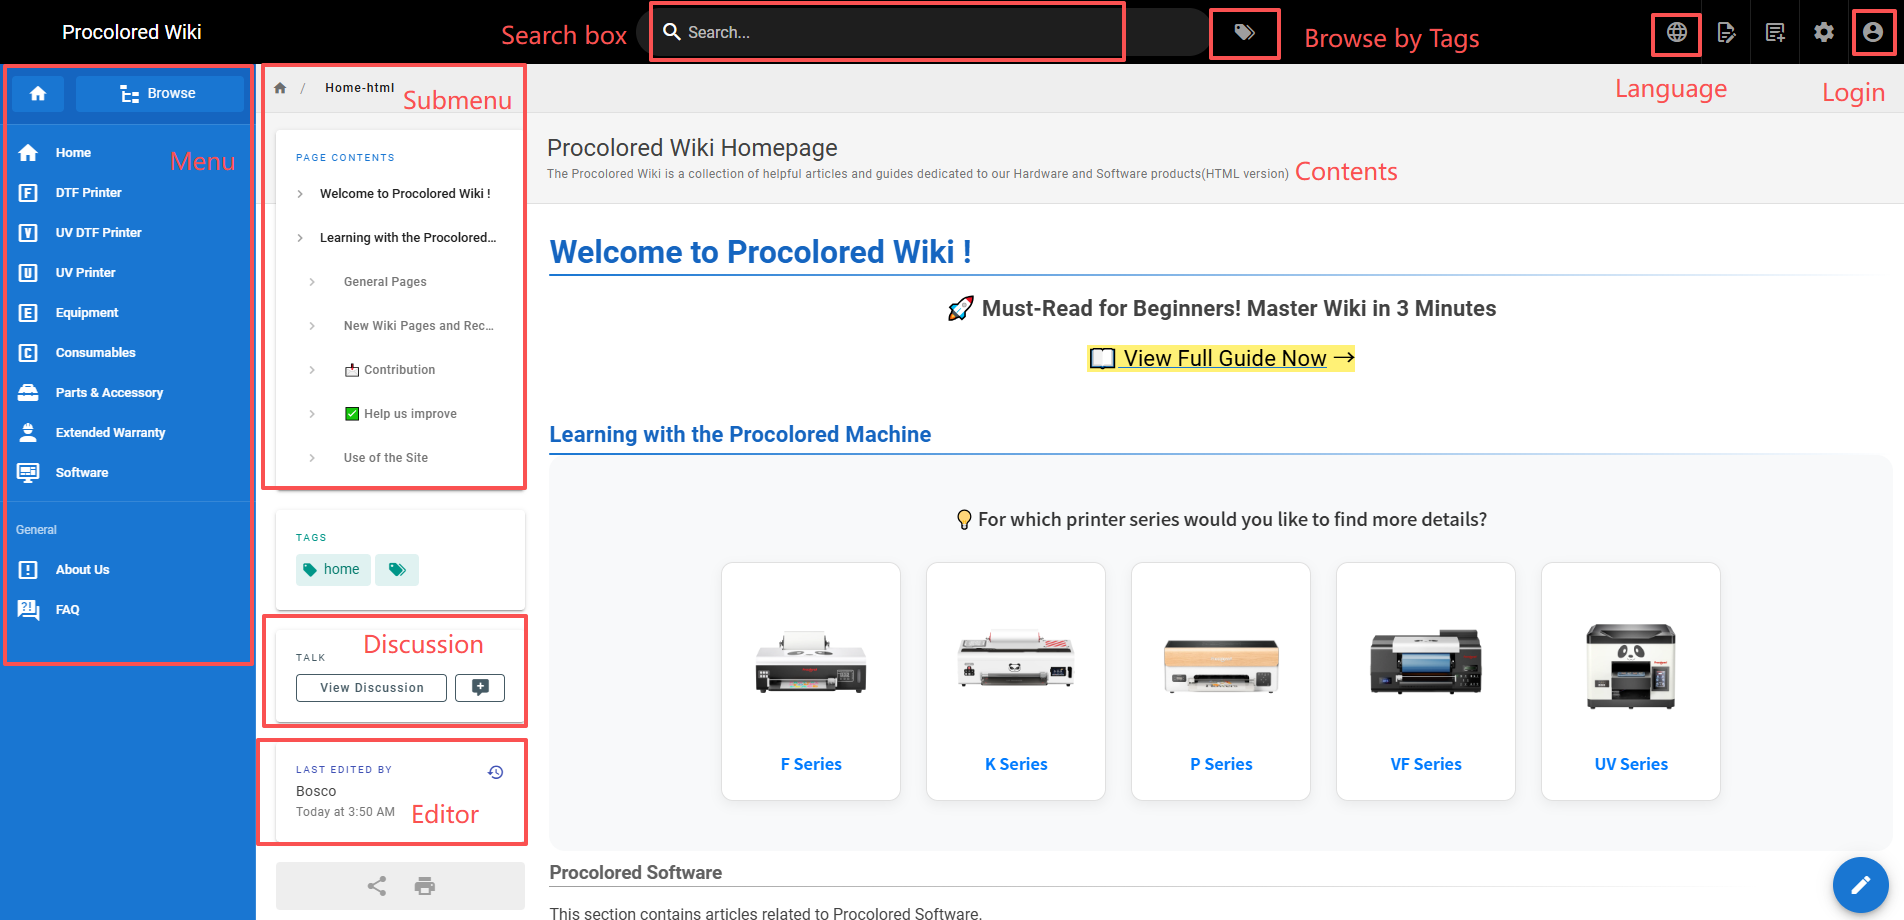The width and height of the screenshot is (1904, 920).
Task: Click Use of the Site contents entry
Action: click(x=386, y=458)
